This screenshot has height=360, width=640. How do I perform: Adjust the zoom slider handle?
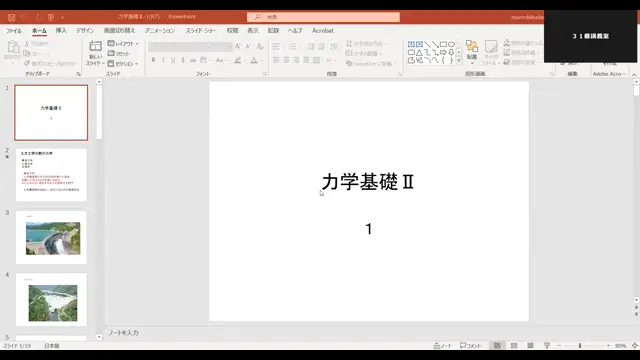point(580,346)
